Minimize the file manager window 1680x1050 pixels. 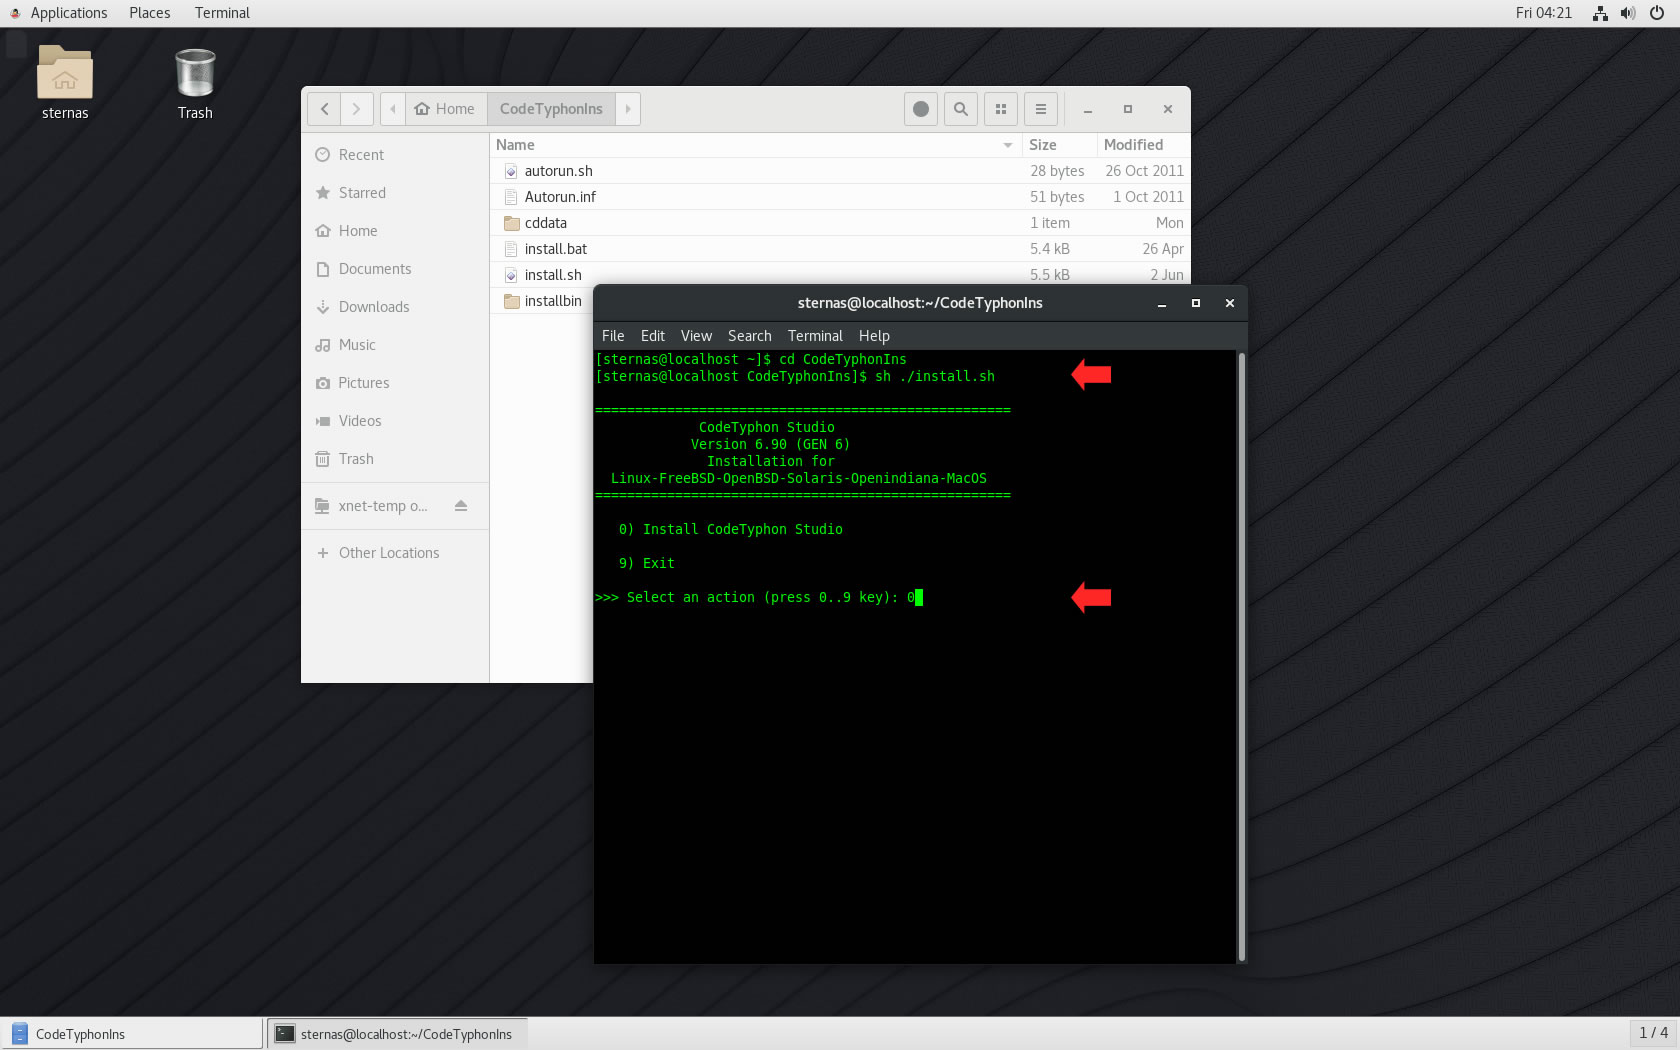coord(1088,109)
